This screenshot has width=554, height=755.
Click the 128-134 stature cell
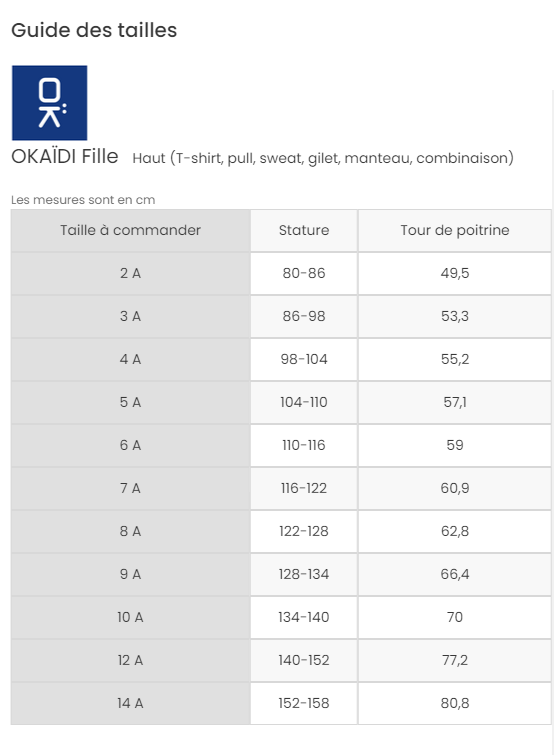coord(304,574)
